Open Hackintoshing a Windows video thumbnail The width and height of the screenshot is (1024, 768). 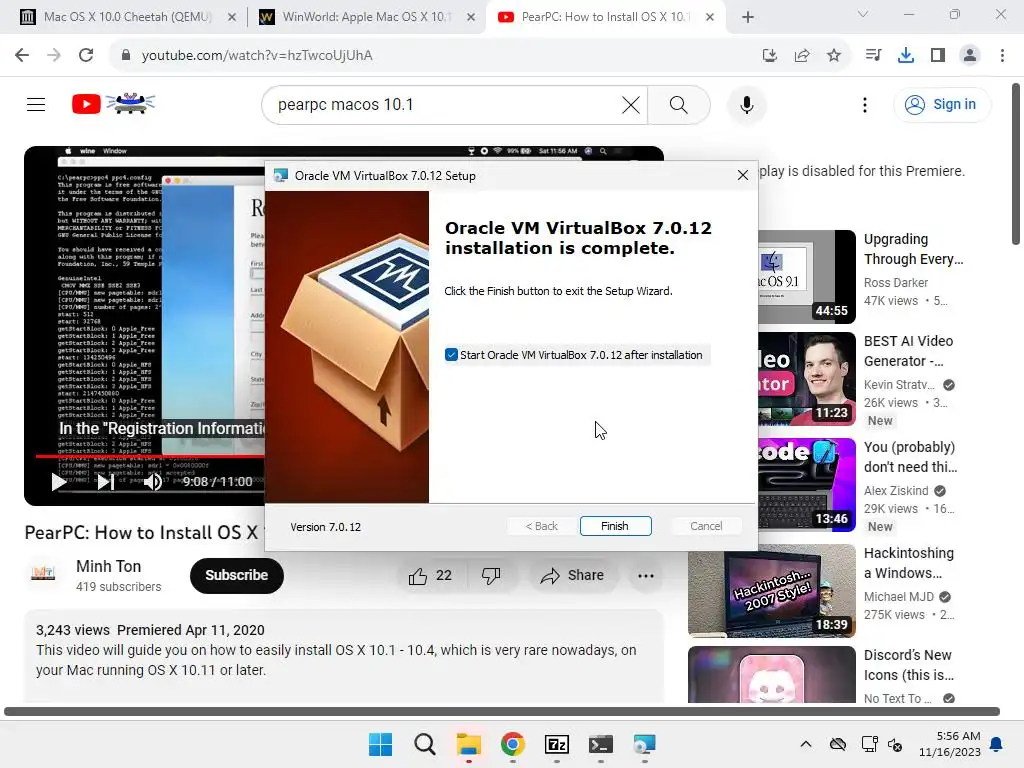pos(771,590)
